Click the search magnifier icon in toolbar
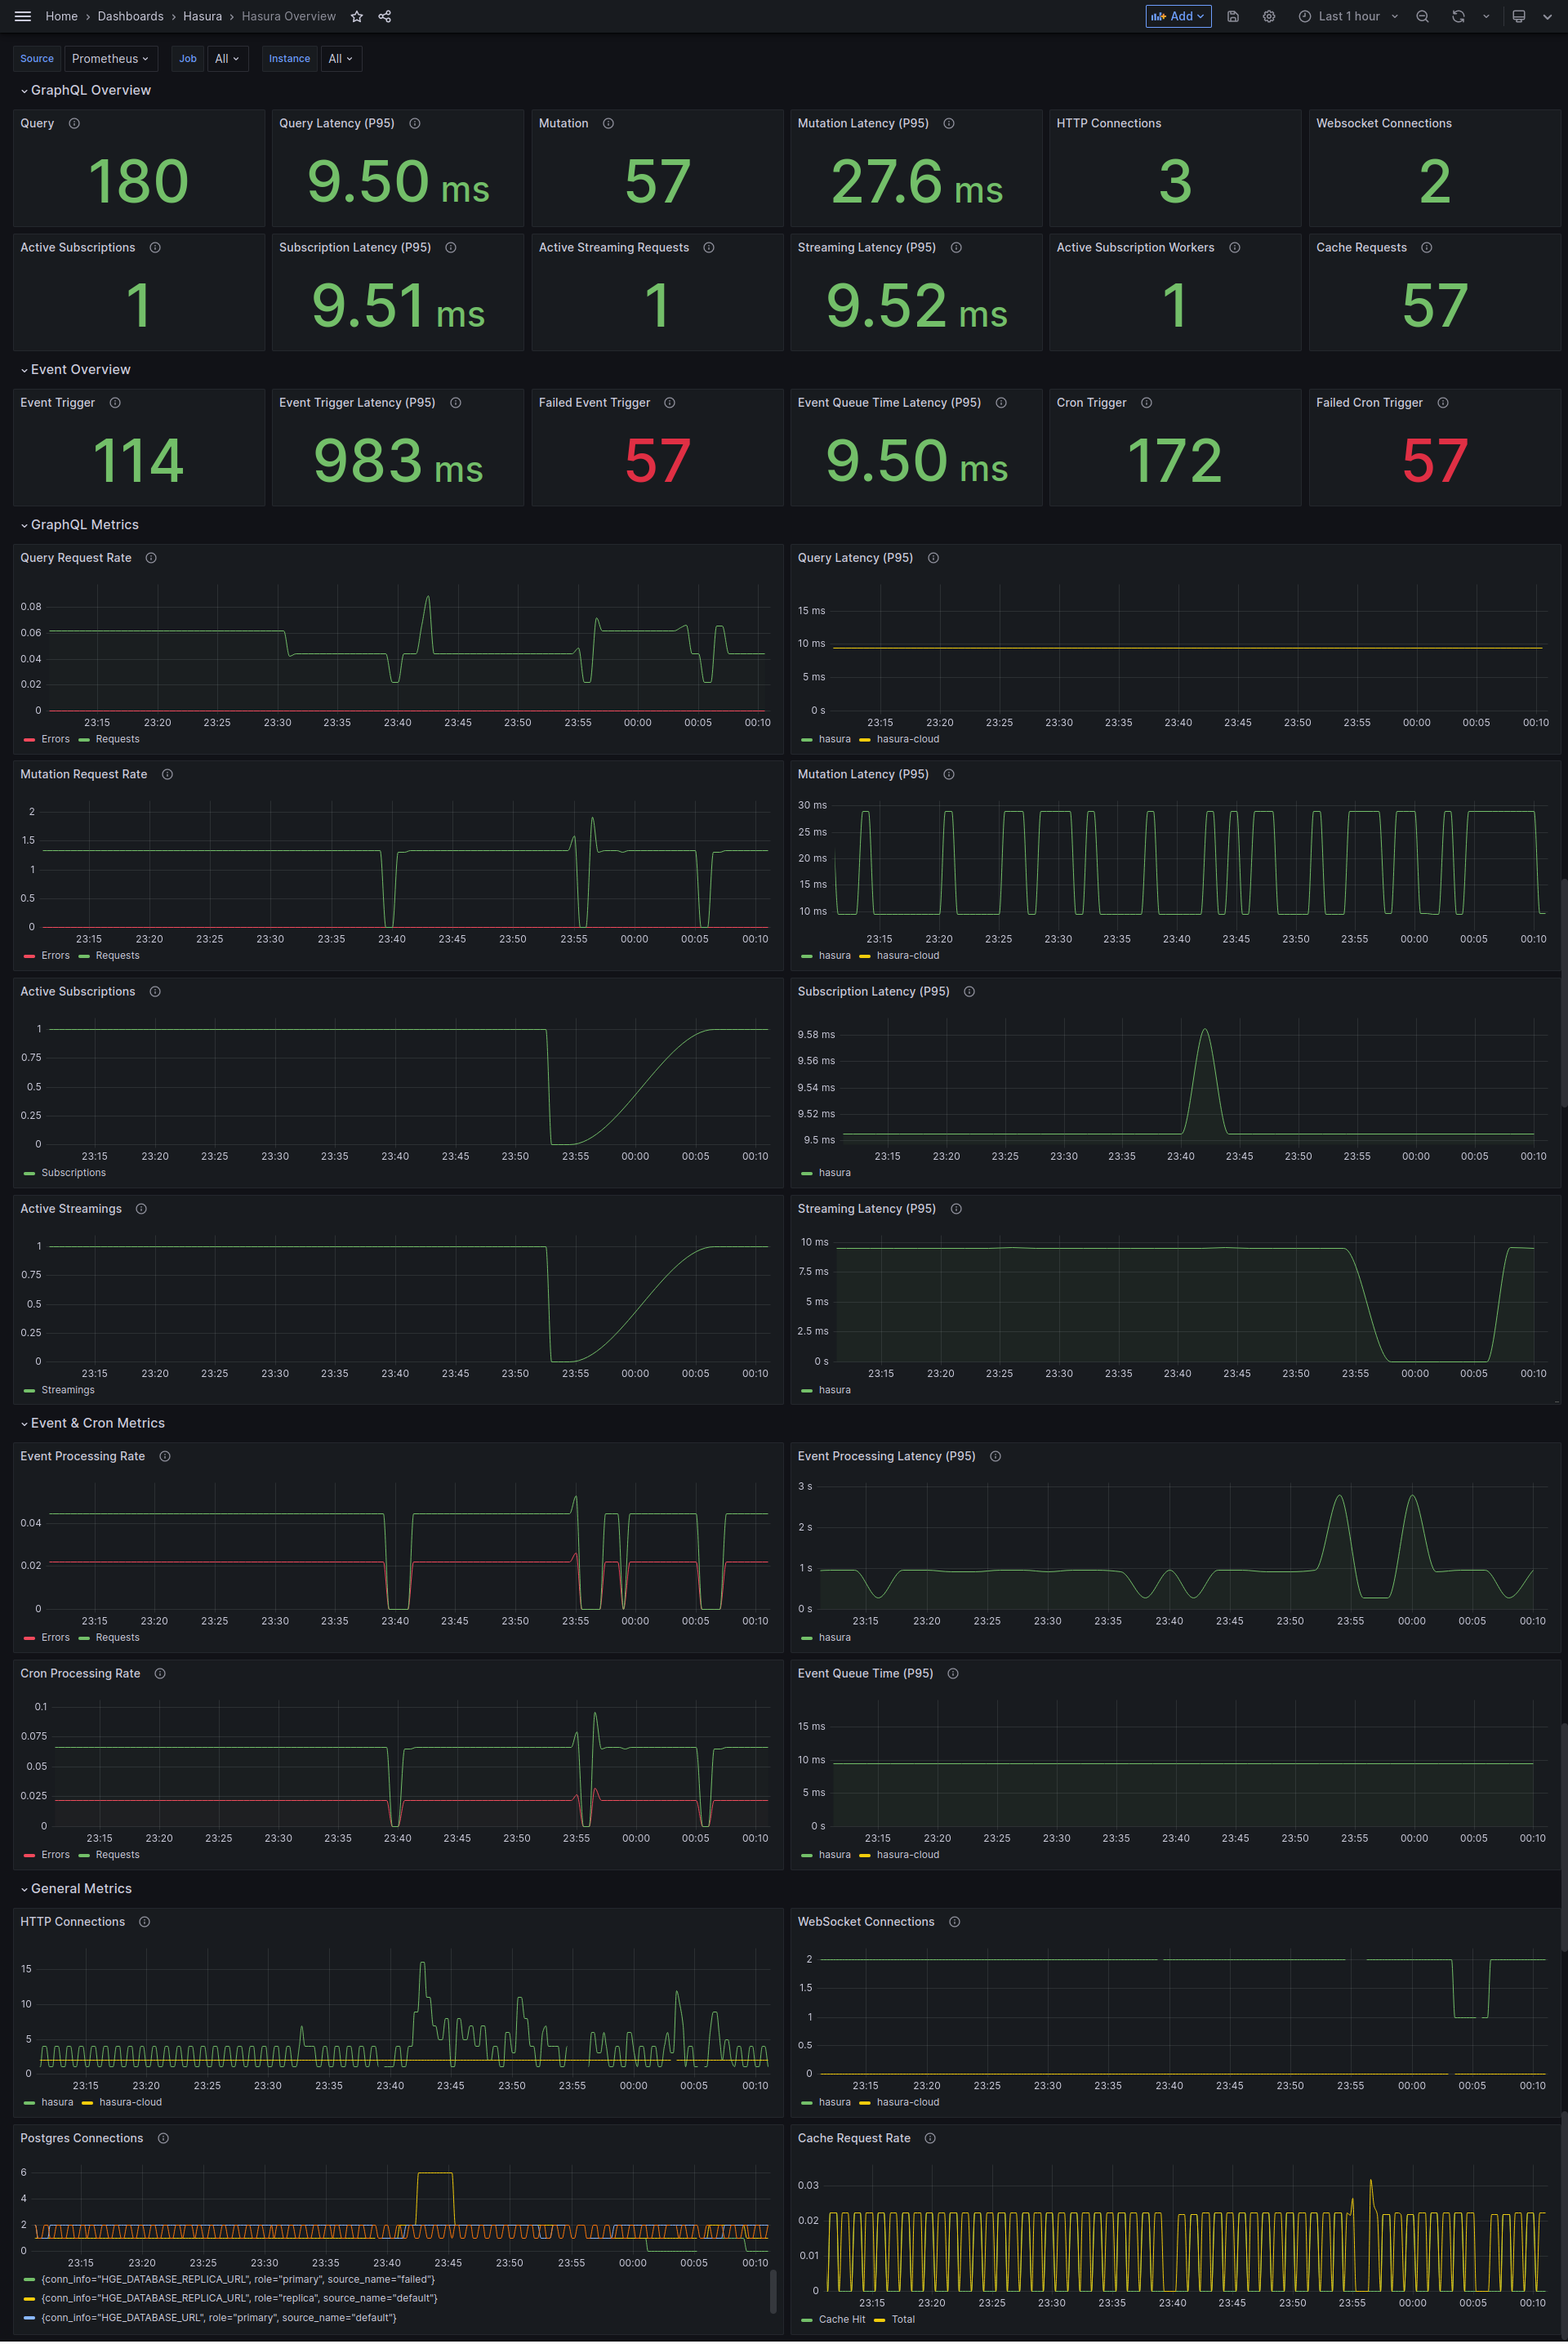 [x=1421, y=16]
